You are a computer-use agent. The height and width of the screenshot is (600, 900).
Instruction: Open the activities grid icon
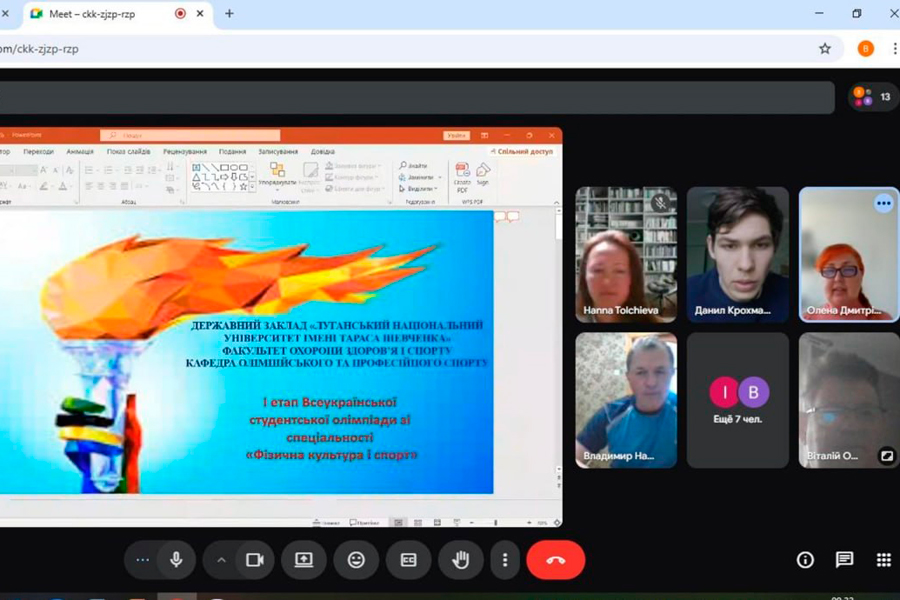pos(884,560)
